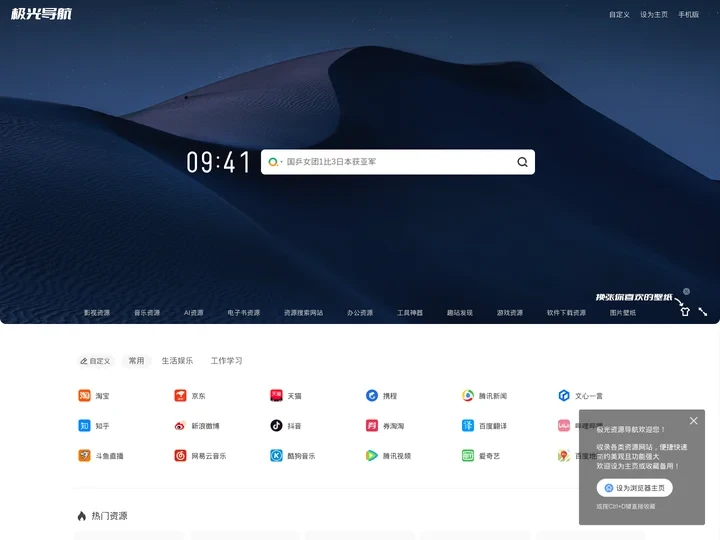Click the 手机版 link
The width and height of the screenshot is (720, 540).
tap(689, 15)
